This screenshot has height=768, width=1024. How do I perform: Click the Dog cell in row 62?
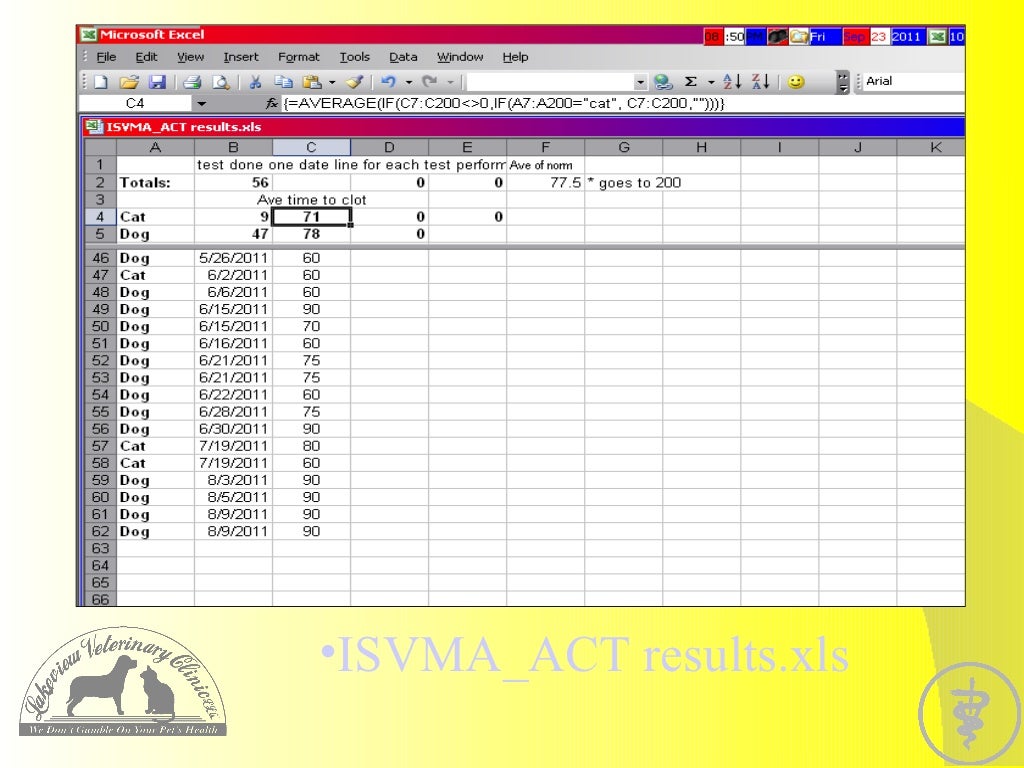[x=155, y=532]
